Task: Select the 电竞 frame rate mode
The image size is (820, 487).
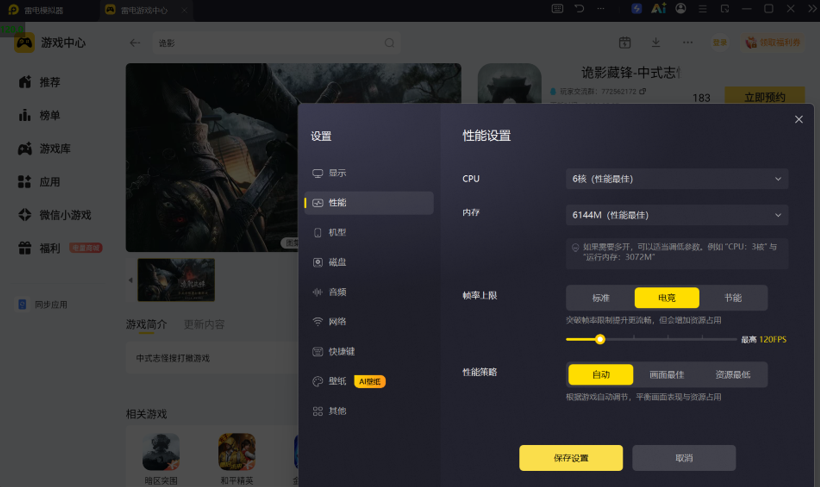Action: point(667,298)
